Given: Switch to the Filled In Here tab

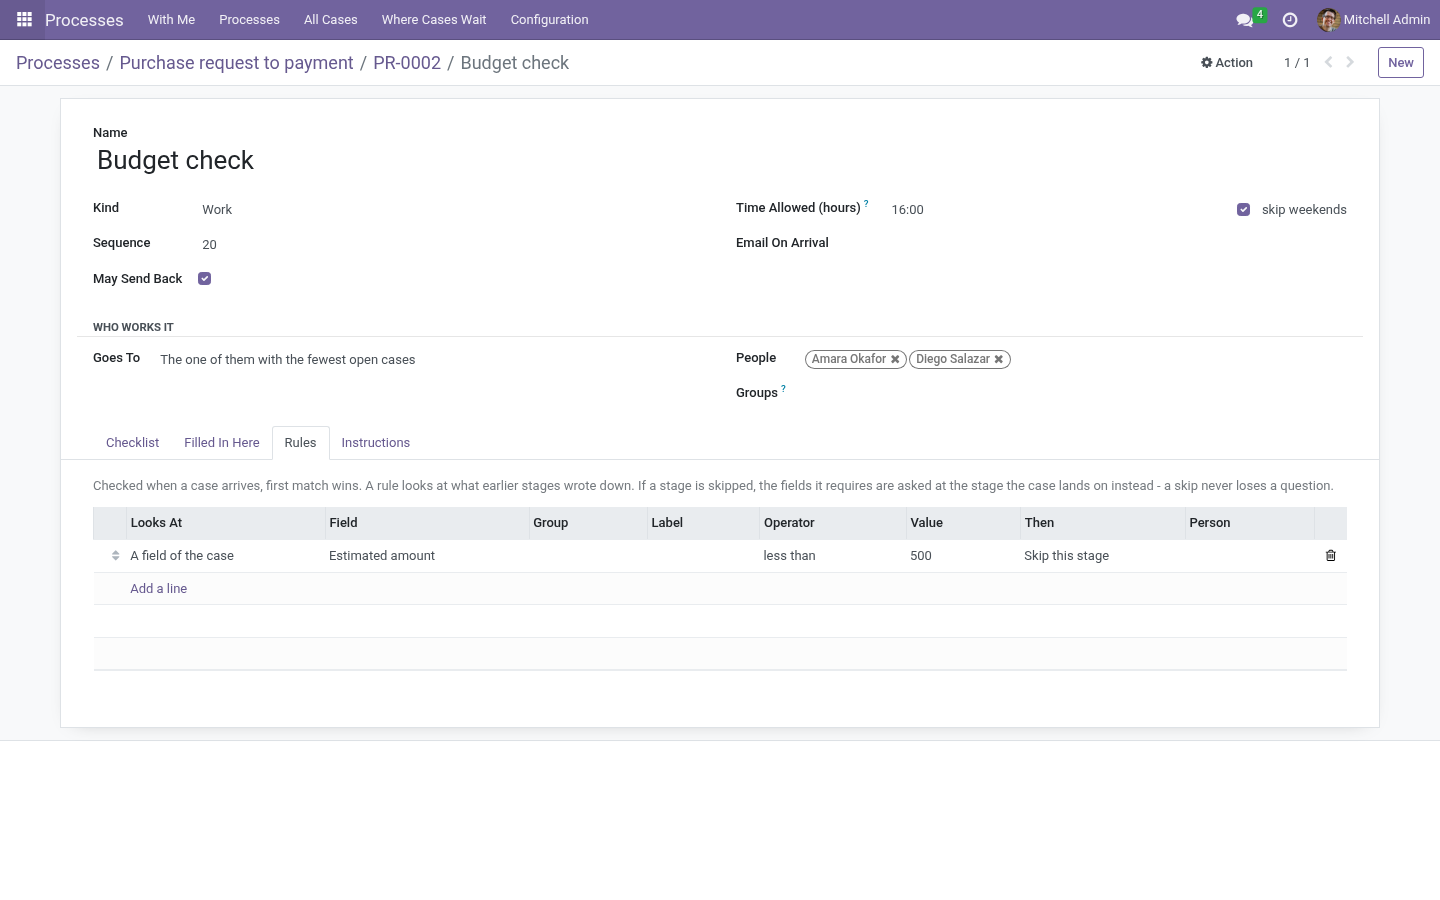Looking at the screenshot, I should pyautogui.click(x=222, y=443).
